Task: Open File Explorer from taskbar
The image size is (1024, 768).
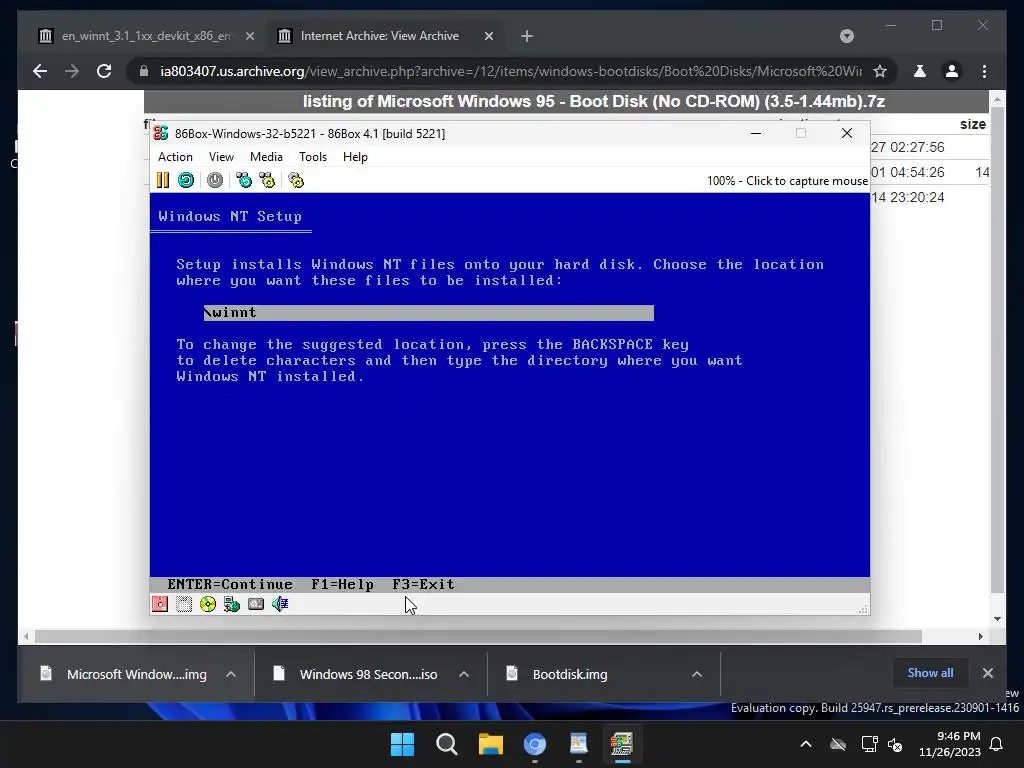Action: coord(490,744)
